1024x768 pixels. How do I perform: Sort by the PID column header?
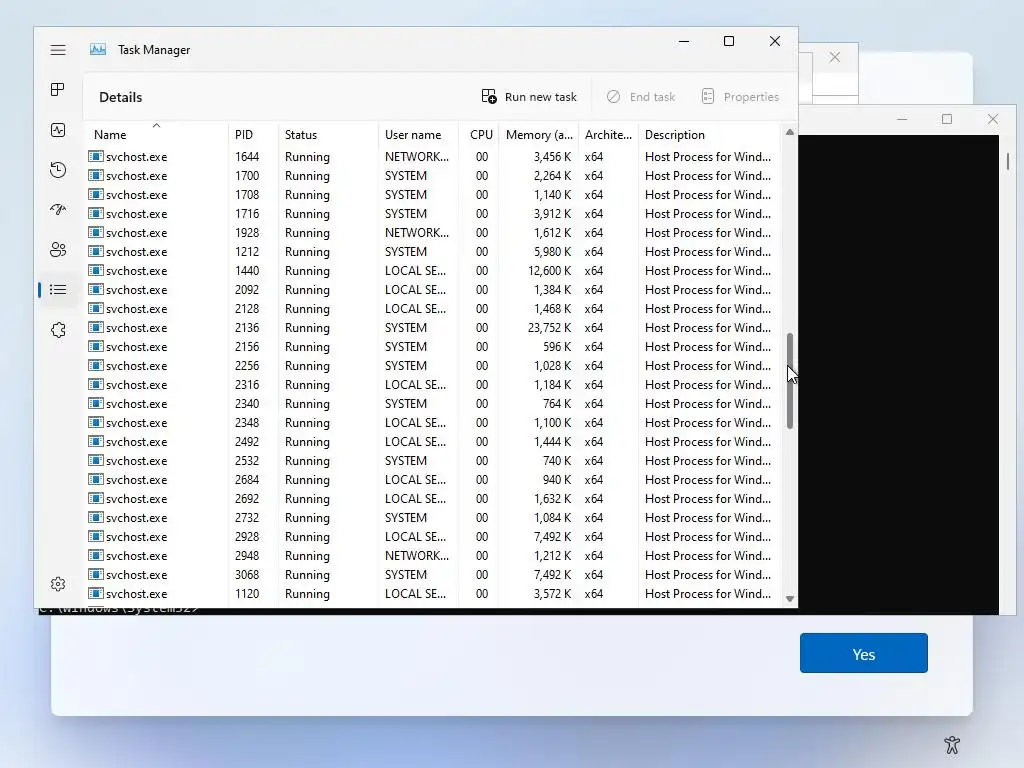point(253,135)
